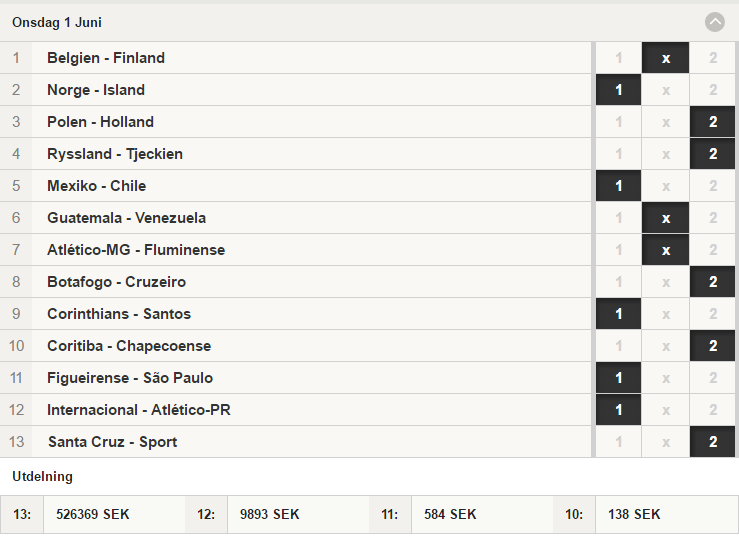Image resolution: width=739 pixels, height=537 pixels.
Task: Click the Onsdag 1 Juni header
Action: (x=57, y=22)
